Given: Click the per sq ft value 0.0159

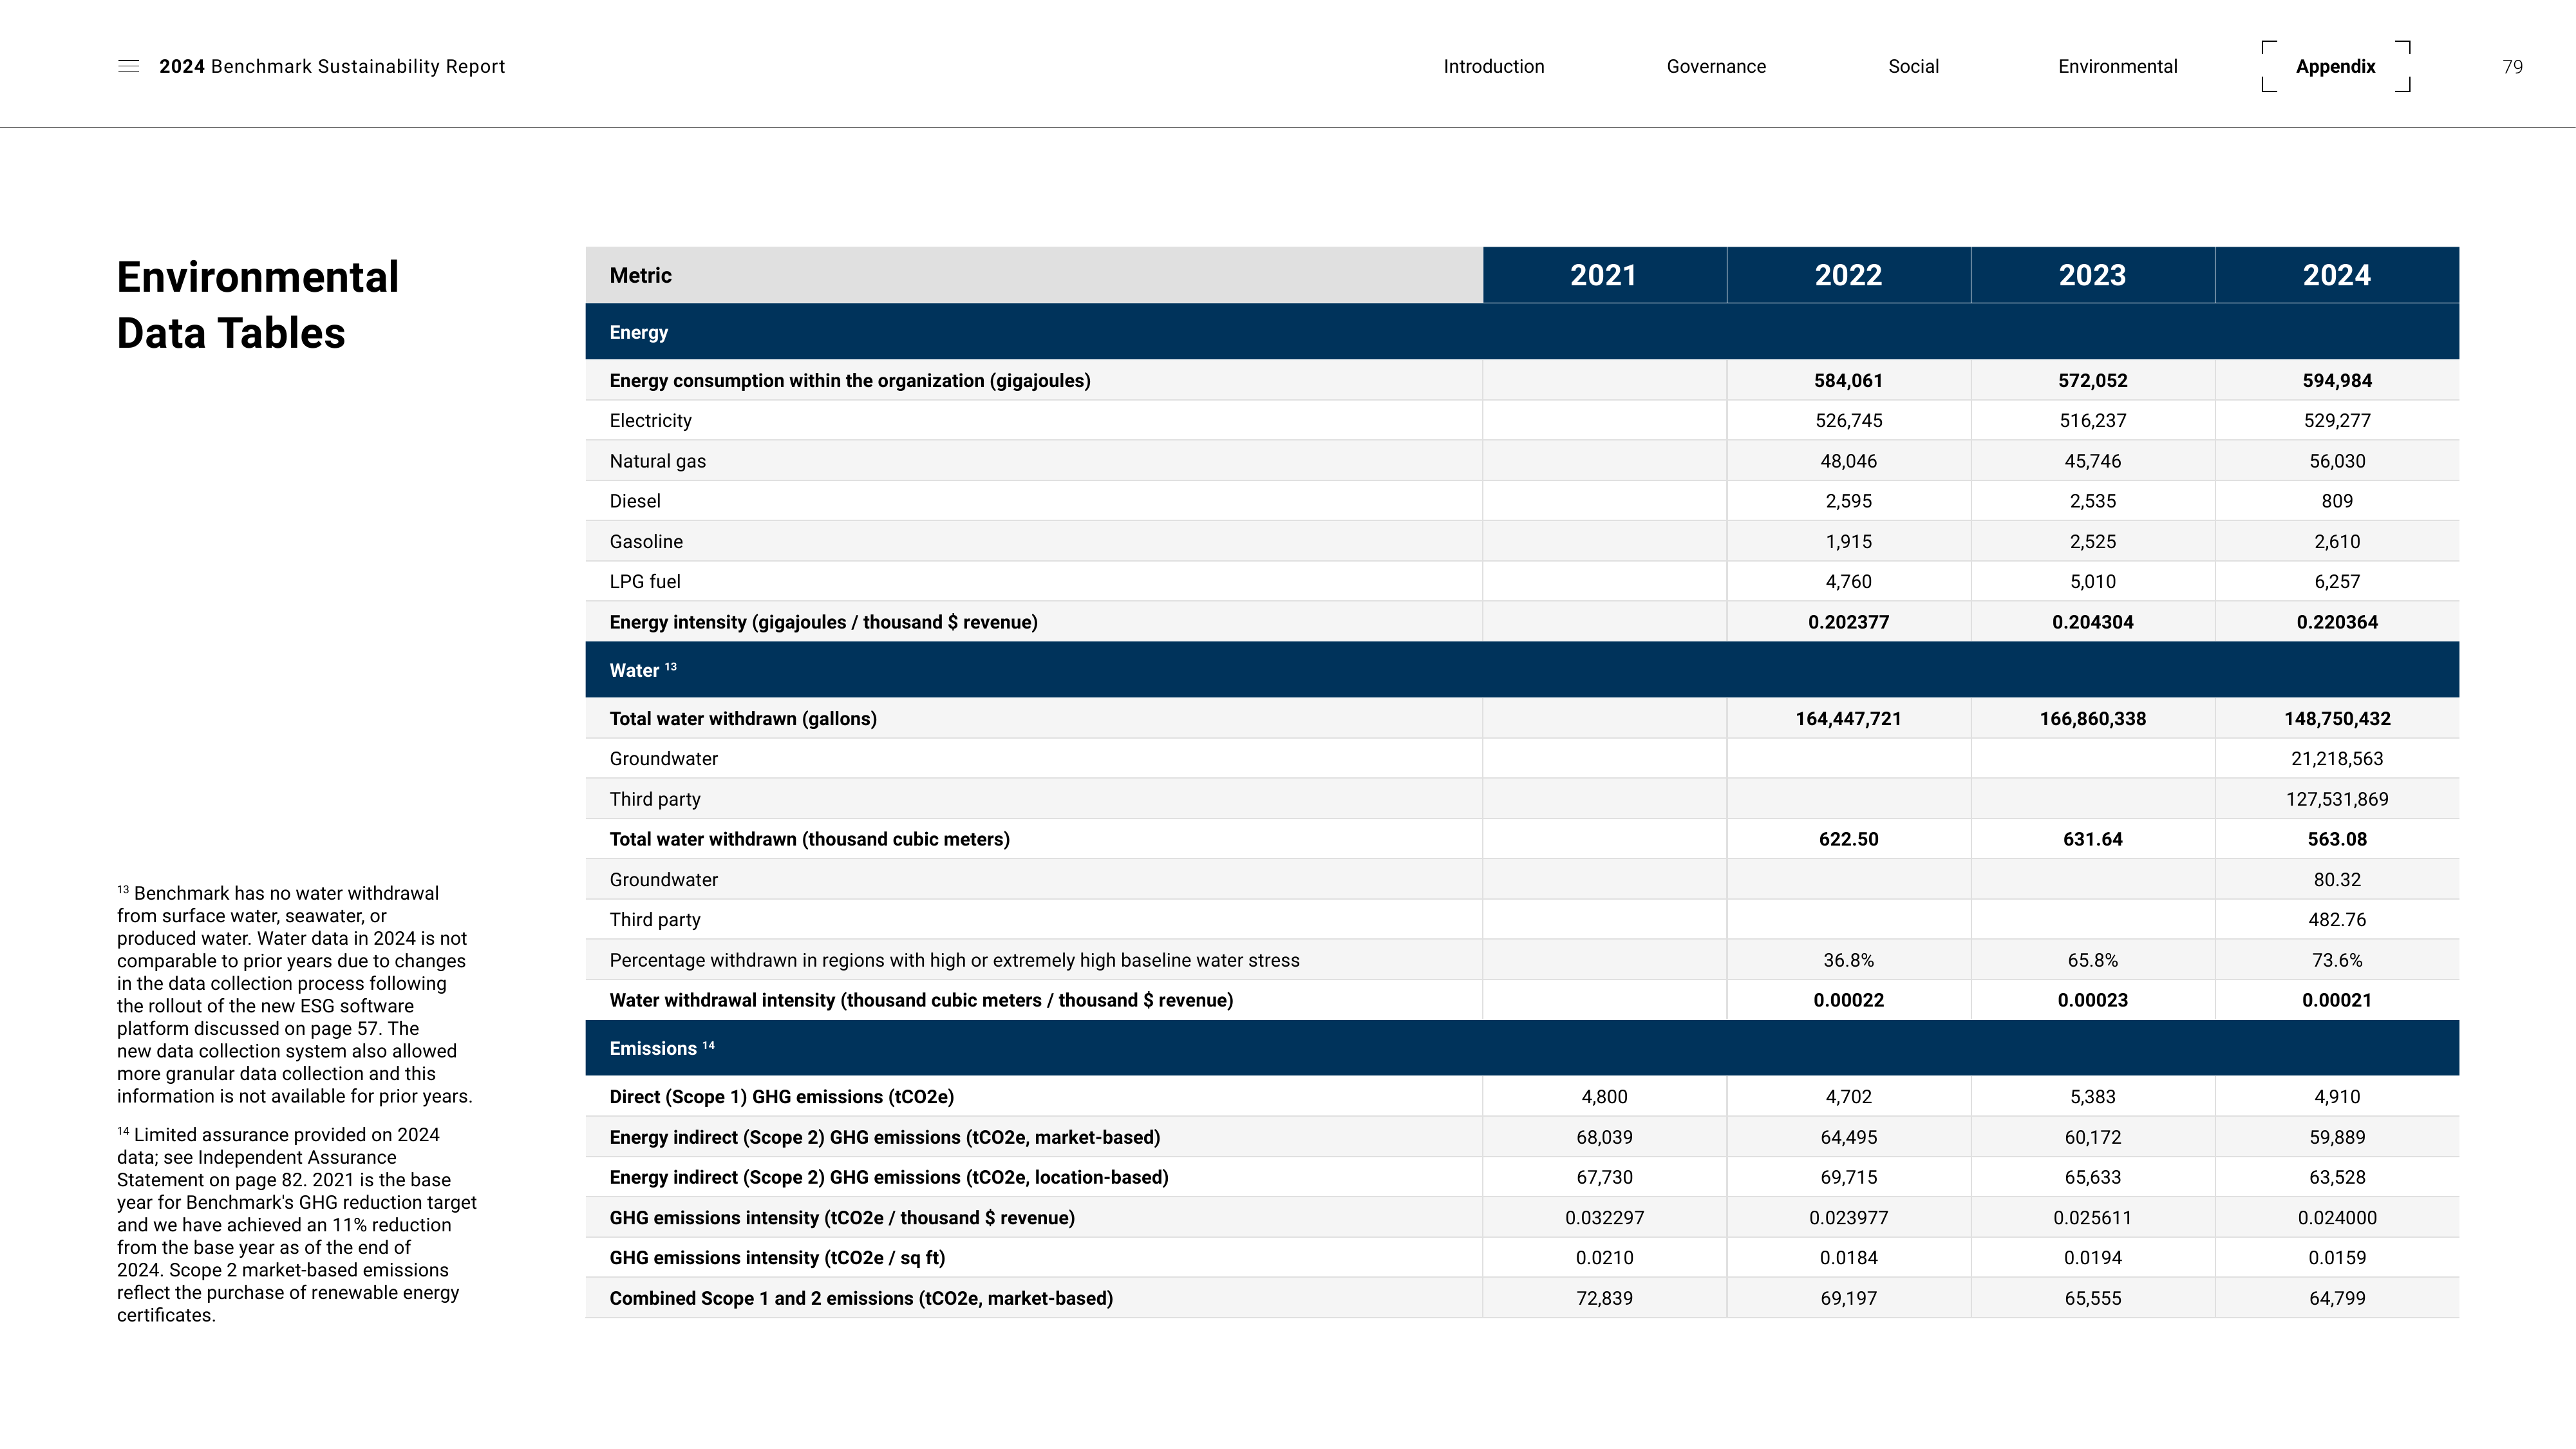Looking at the screenshot, I should coord(2337,1258).
